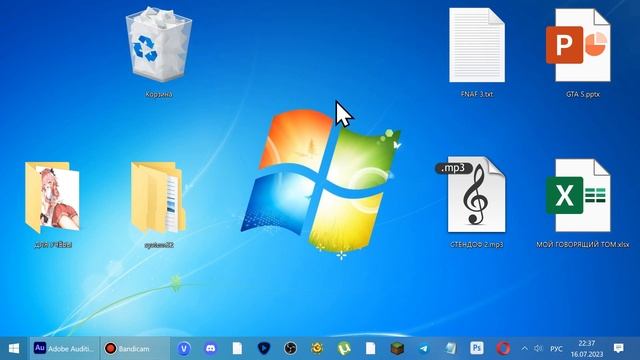Switch the РУС input language indicator
This screenshot has height=360, width=640.
[x=556, y=349]
